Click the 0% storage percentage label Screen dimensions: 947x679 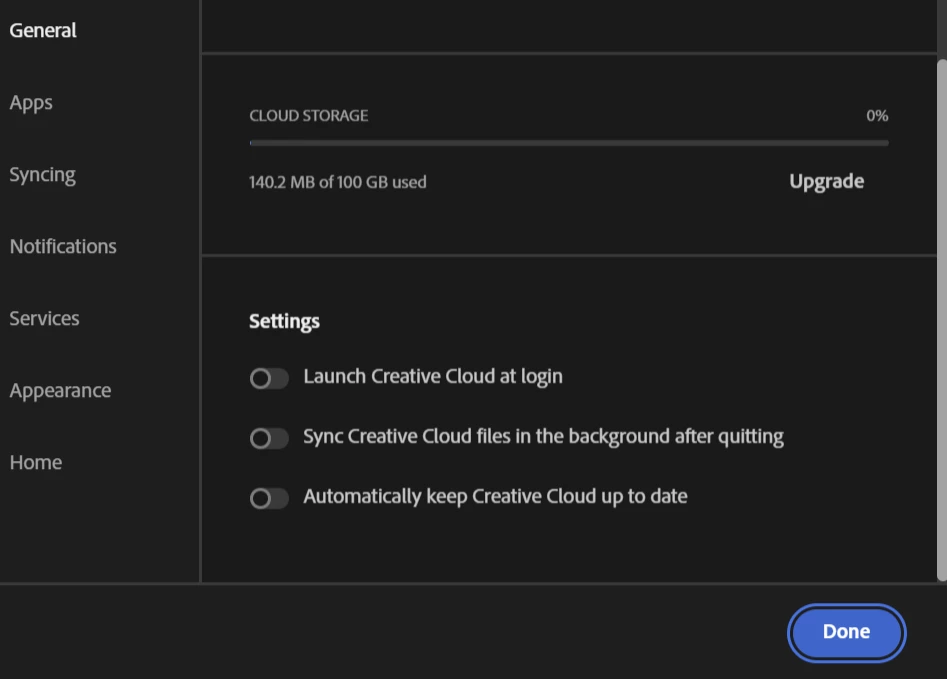click(877, 115)
